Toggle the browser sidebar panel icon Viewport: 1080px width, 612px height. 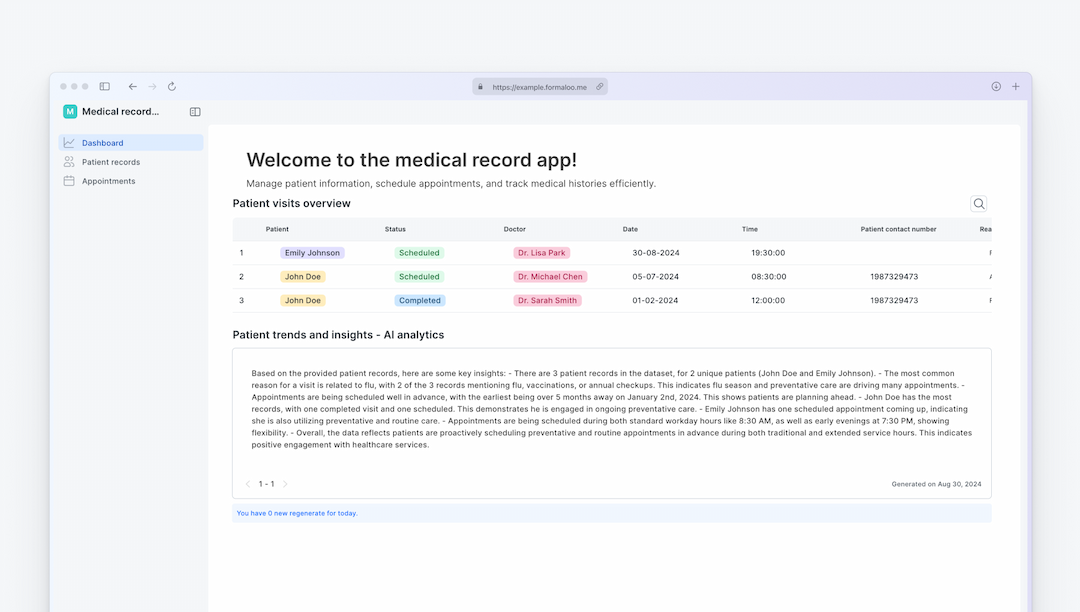coord(104,86)
